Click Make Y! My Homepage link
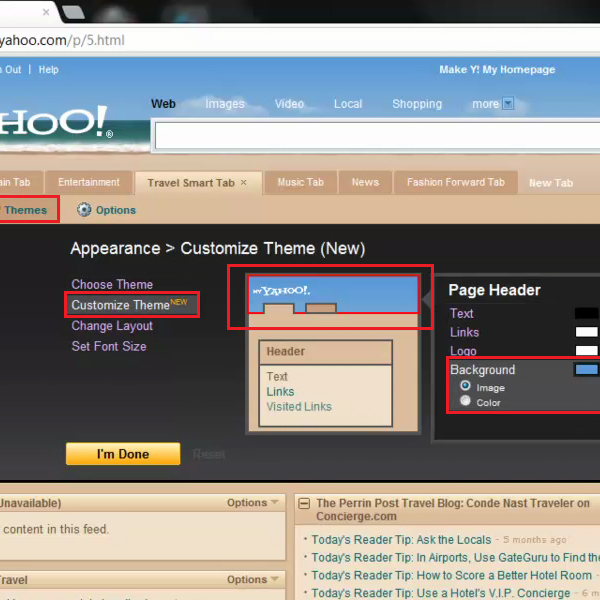The width and height of the screenshot is (600, 600). (x=497, y=70)
